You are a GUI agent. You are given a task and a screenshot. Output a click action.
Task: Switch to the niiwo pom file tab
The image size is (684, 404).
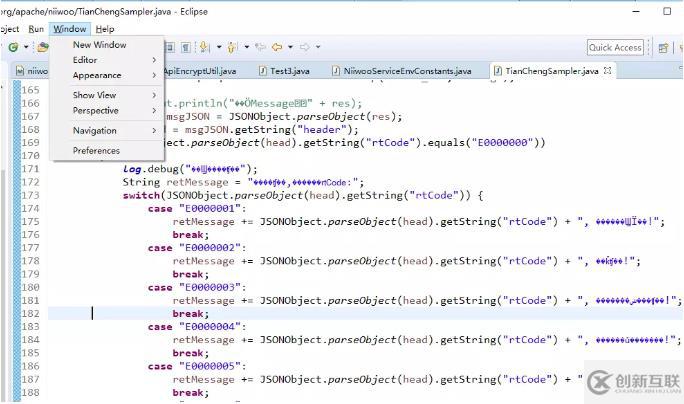point(32,71)
